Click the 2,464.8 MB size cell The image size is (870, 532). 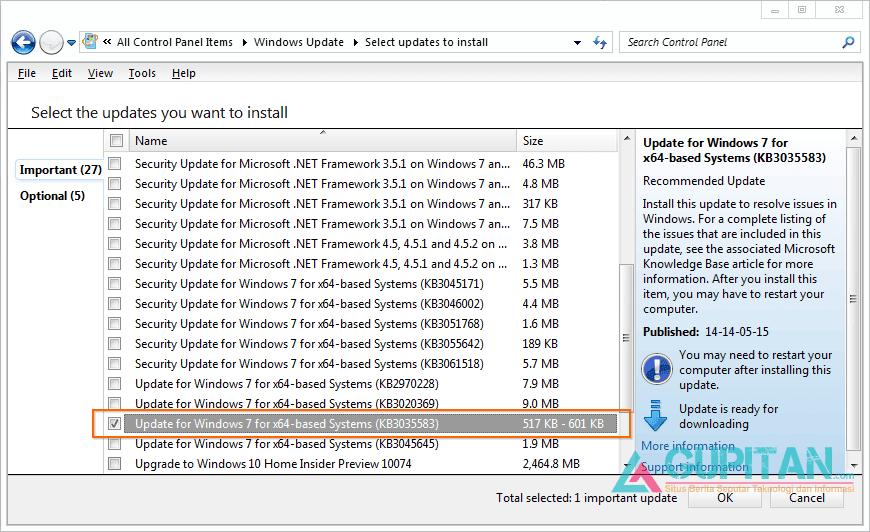(551, 464)
